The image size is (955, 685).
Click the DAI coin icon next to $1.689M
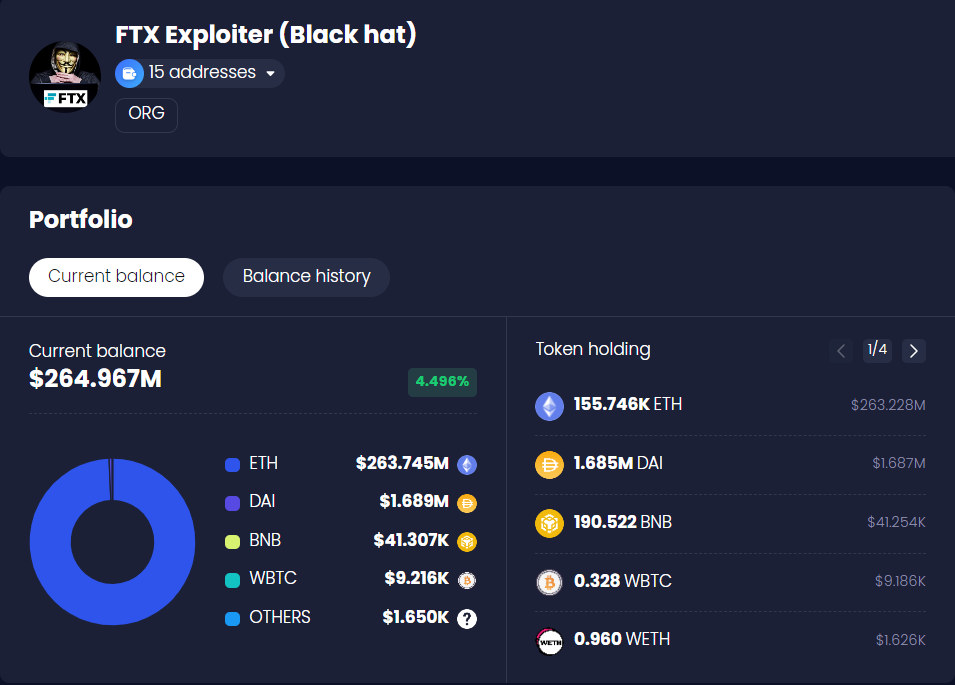click(467, 503)
